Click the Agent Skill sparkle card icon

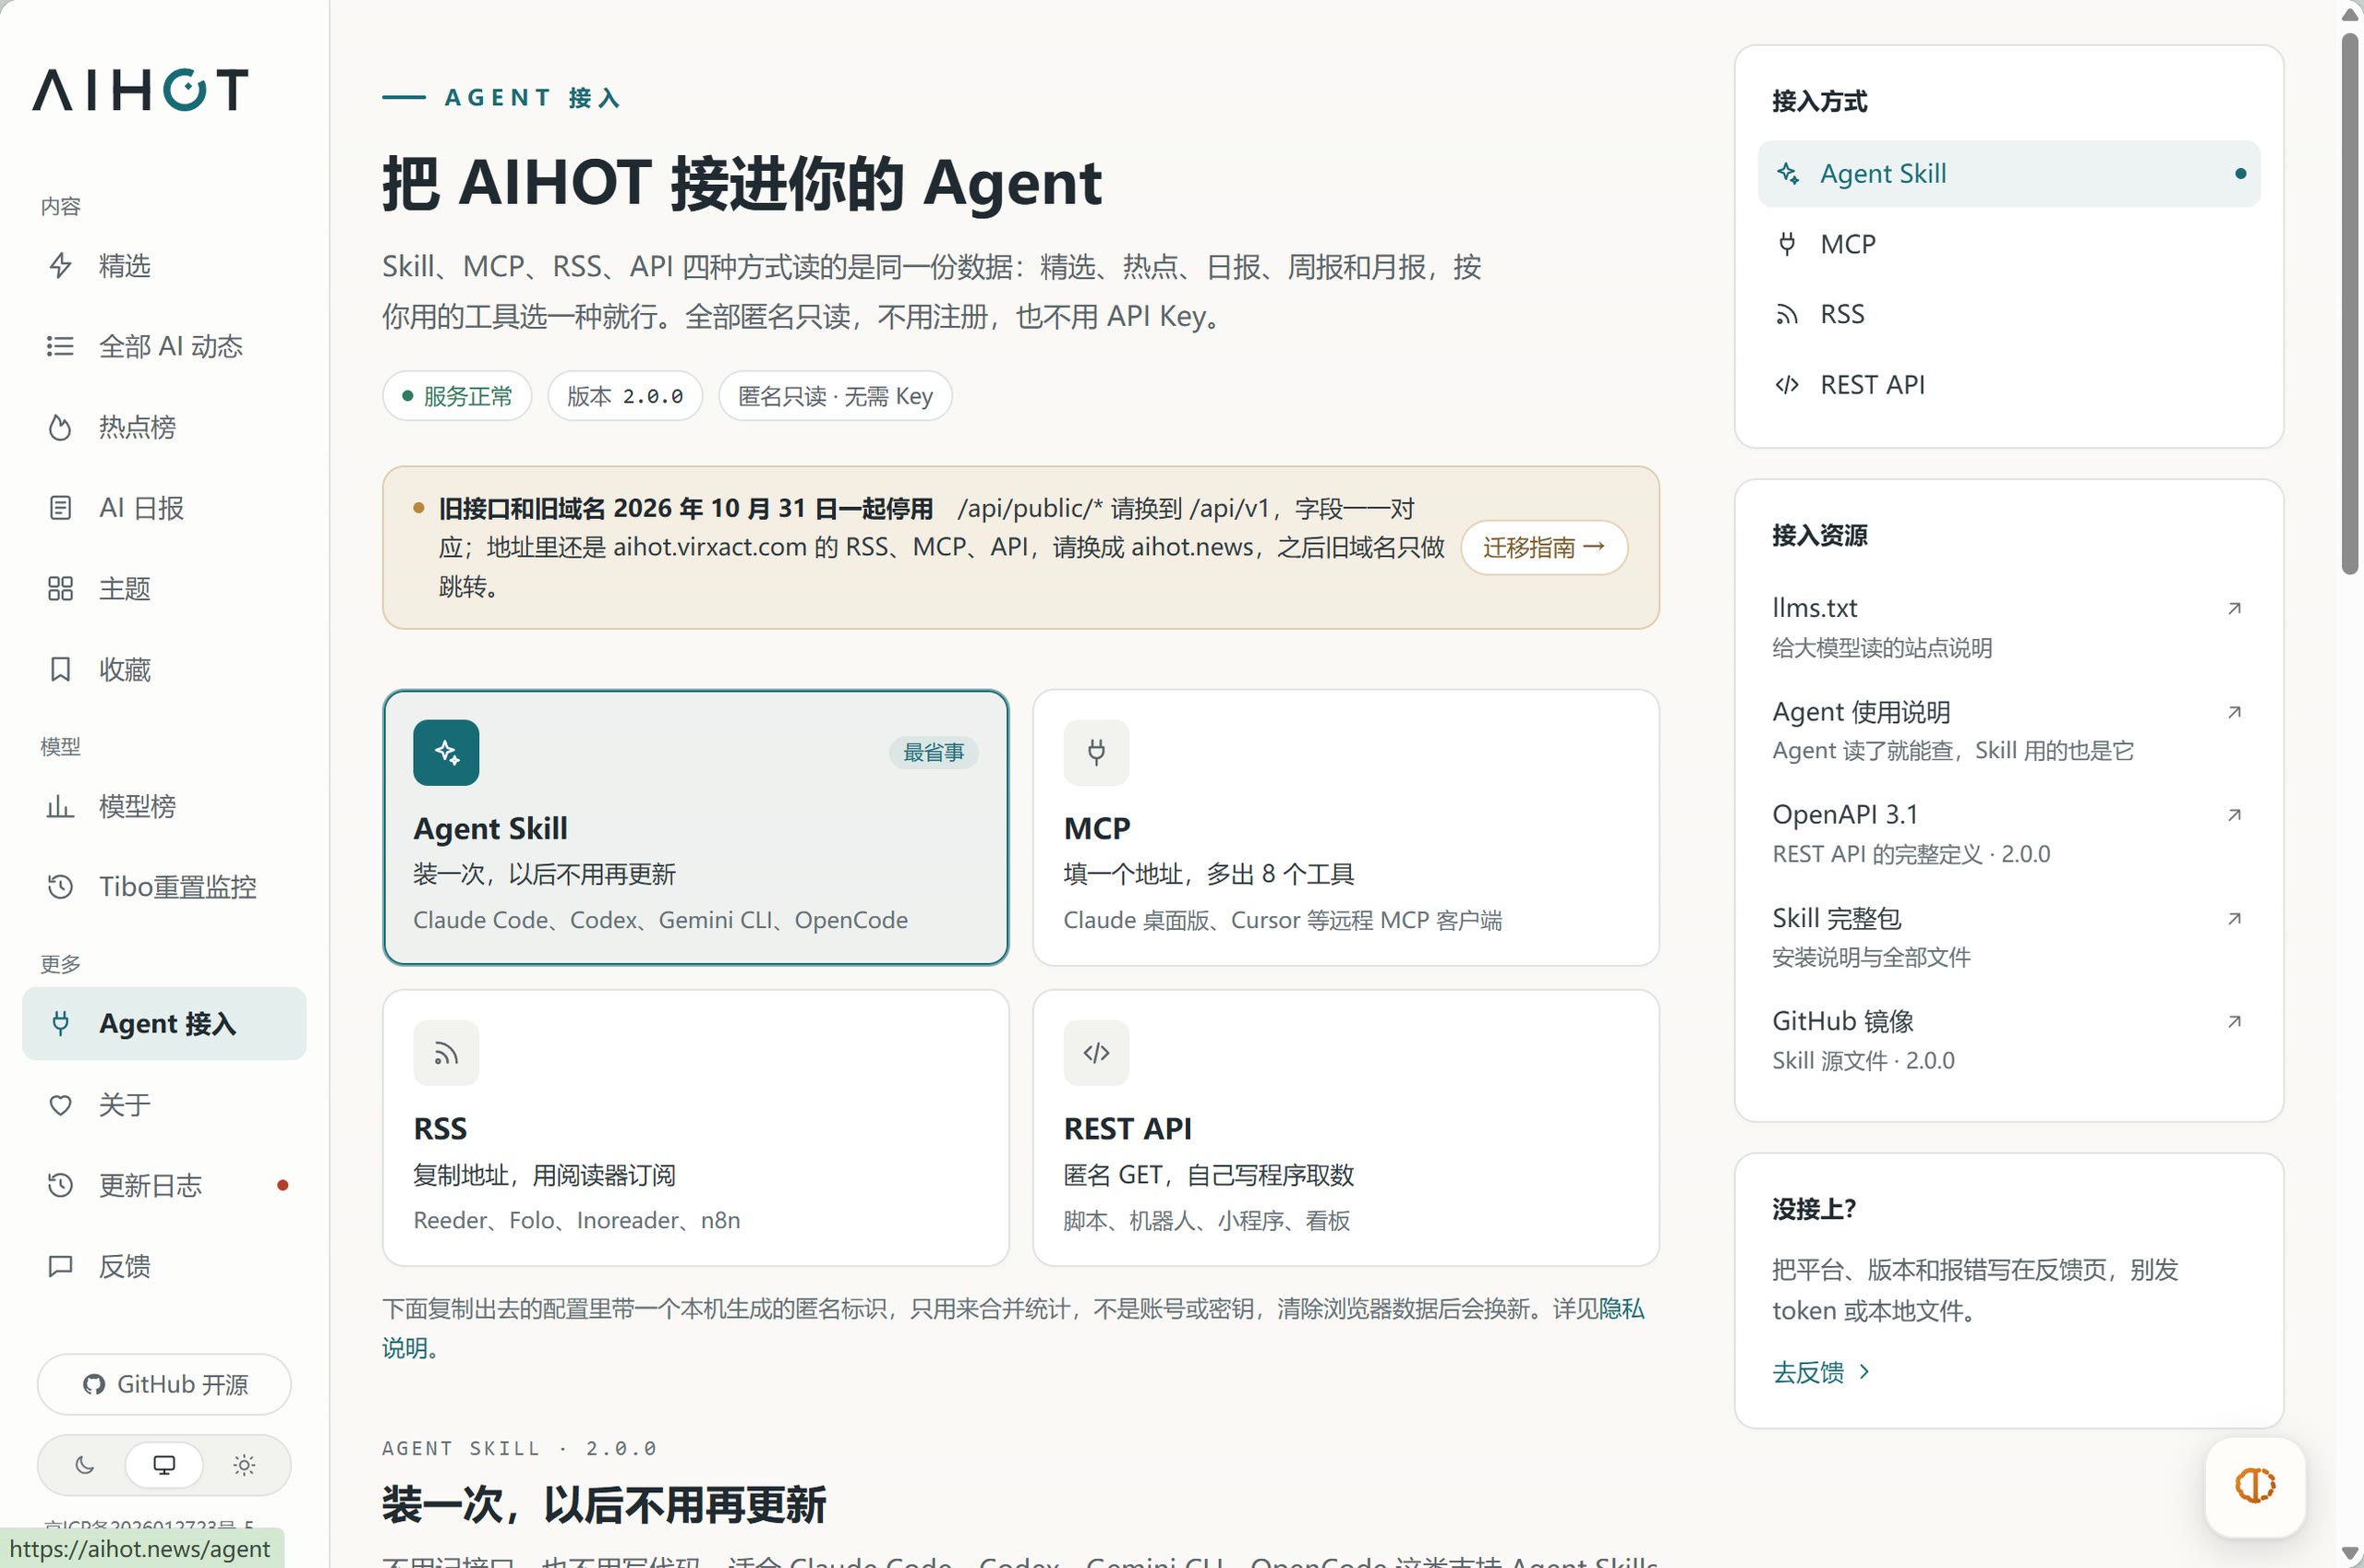[x=446, y=753]
